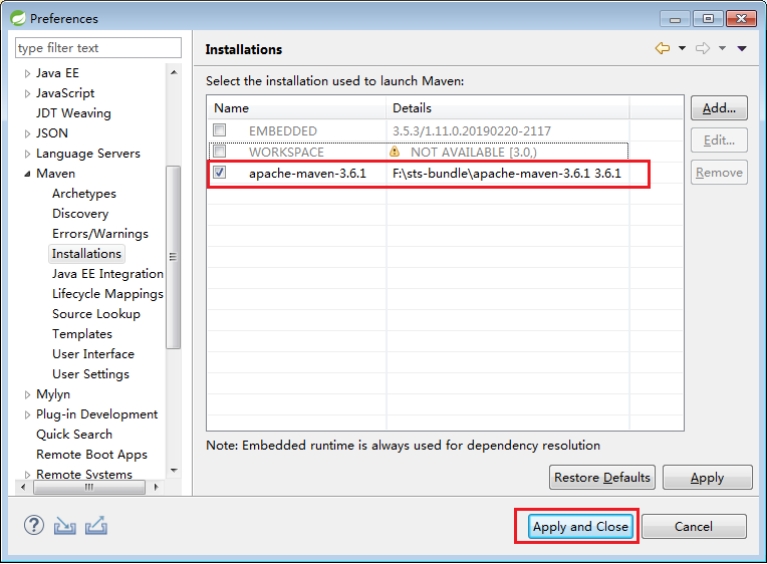The height and width of the screenshot is (564, 767).
Task: Click the yellow Back arrow icon
Action: click(662, 48)
